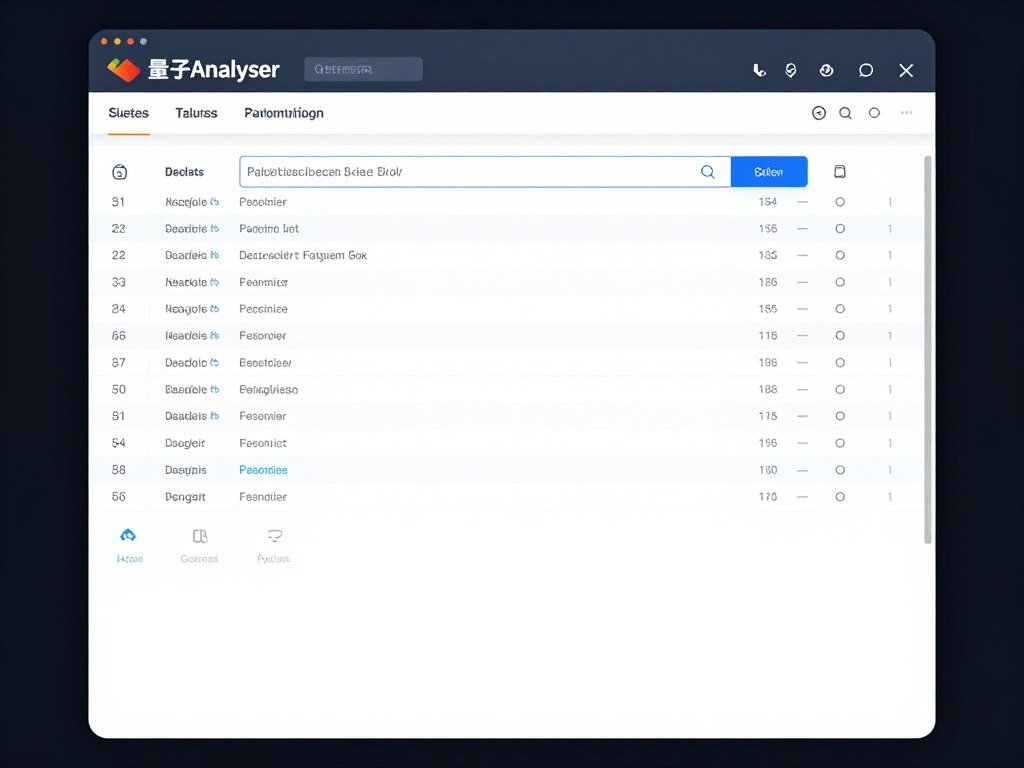Switch to the Taluress tab
1024x768 pixels.
[196, 113]
